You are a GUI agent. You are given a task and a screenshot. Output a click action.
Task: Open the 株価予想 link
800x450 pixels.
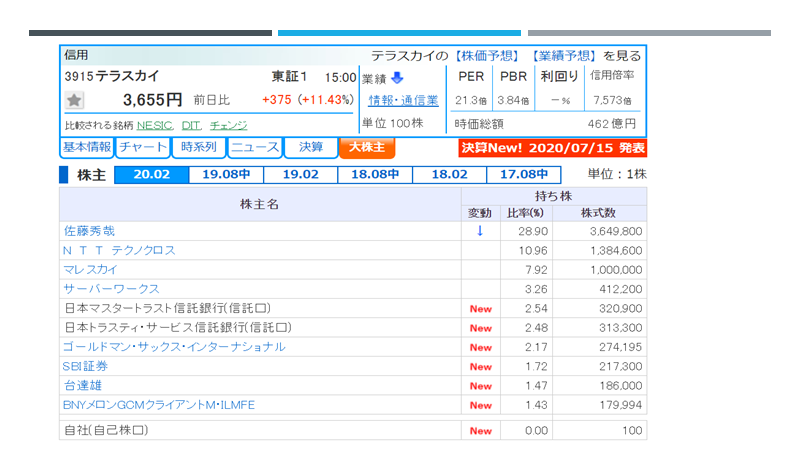(x=487, y=56)
